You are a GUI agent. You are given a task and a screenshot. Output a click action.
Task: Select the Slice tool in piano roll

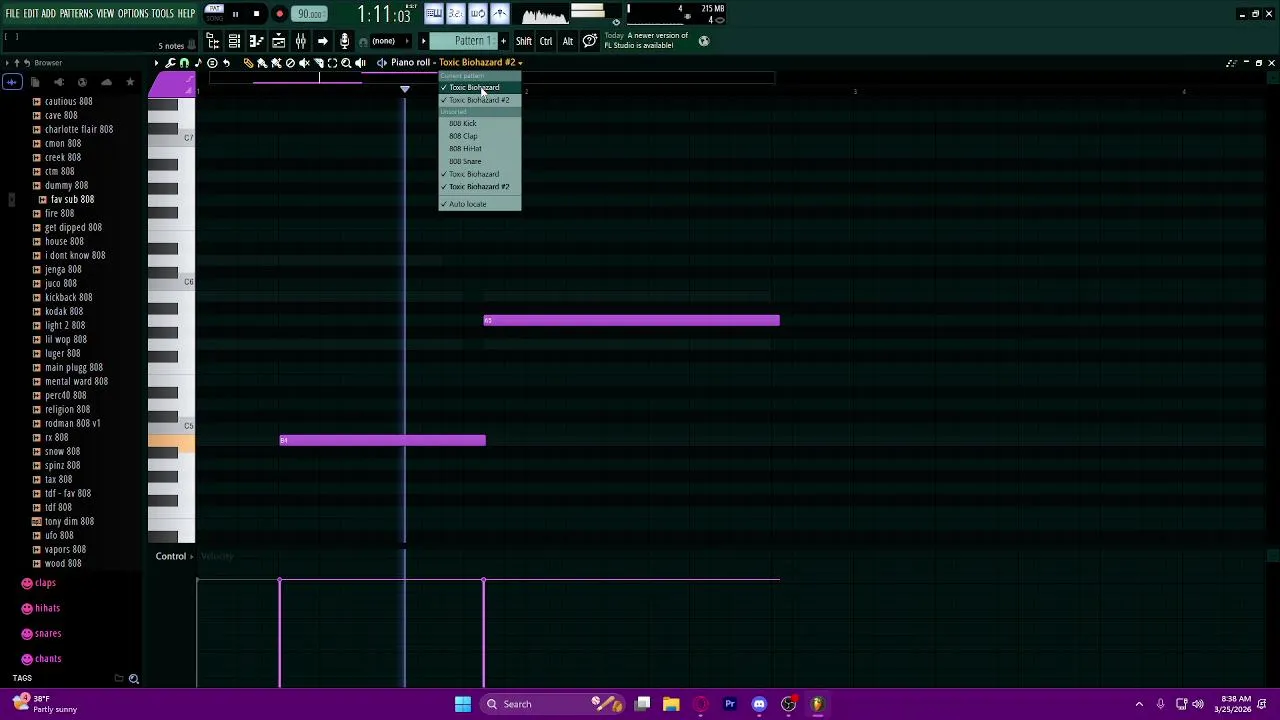318,62
